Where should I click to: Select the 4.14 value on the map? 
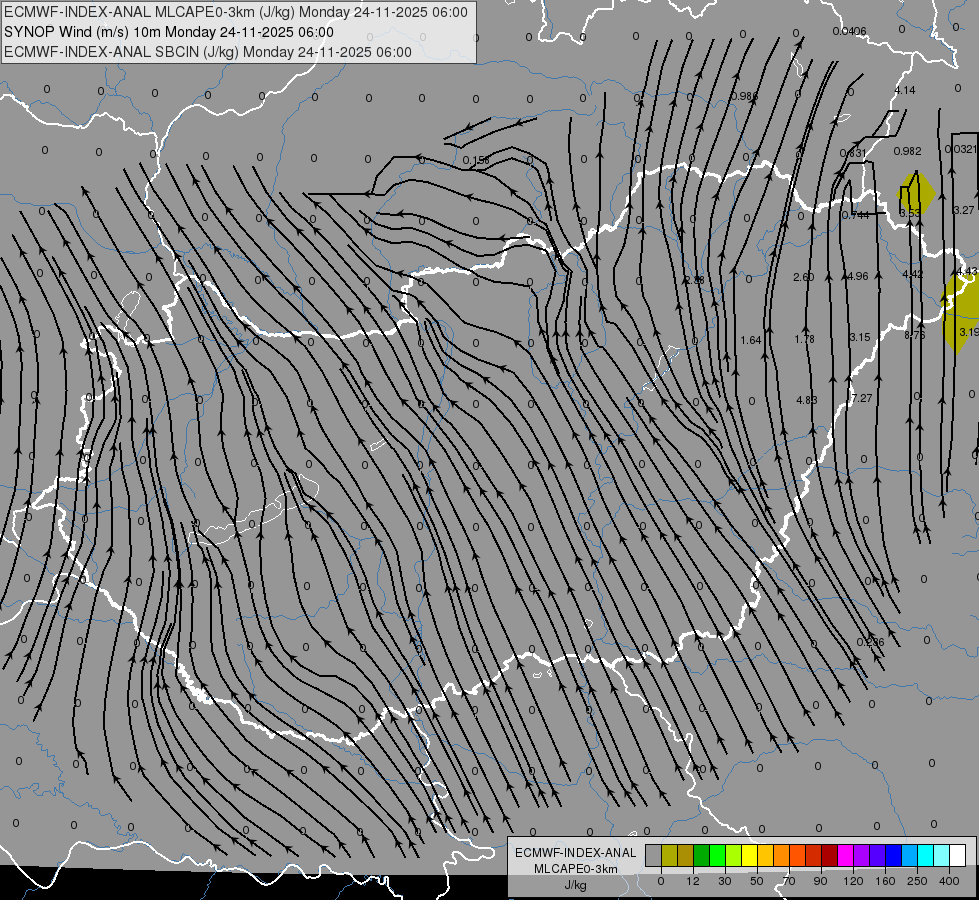coord(905,91)
